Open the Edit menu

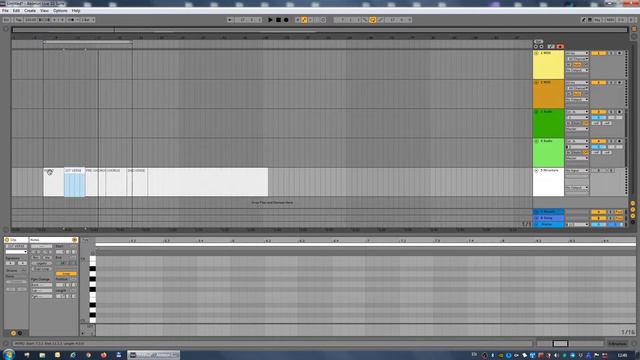[16, 11]
